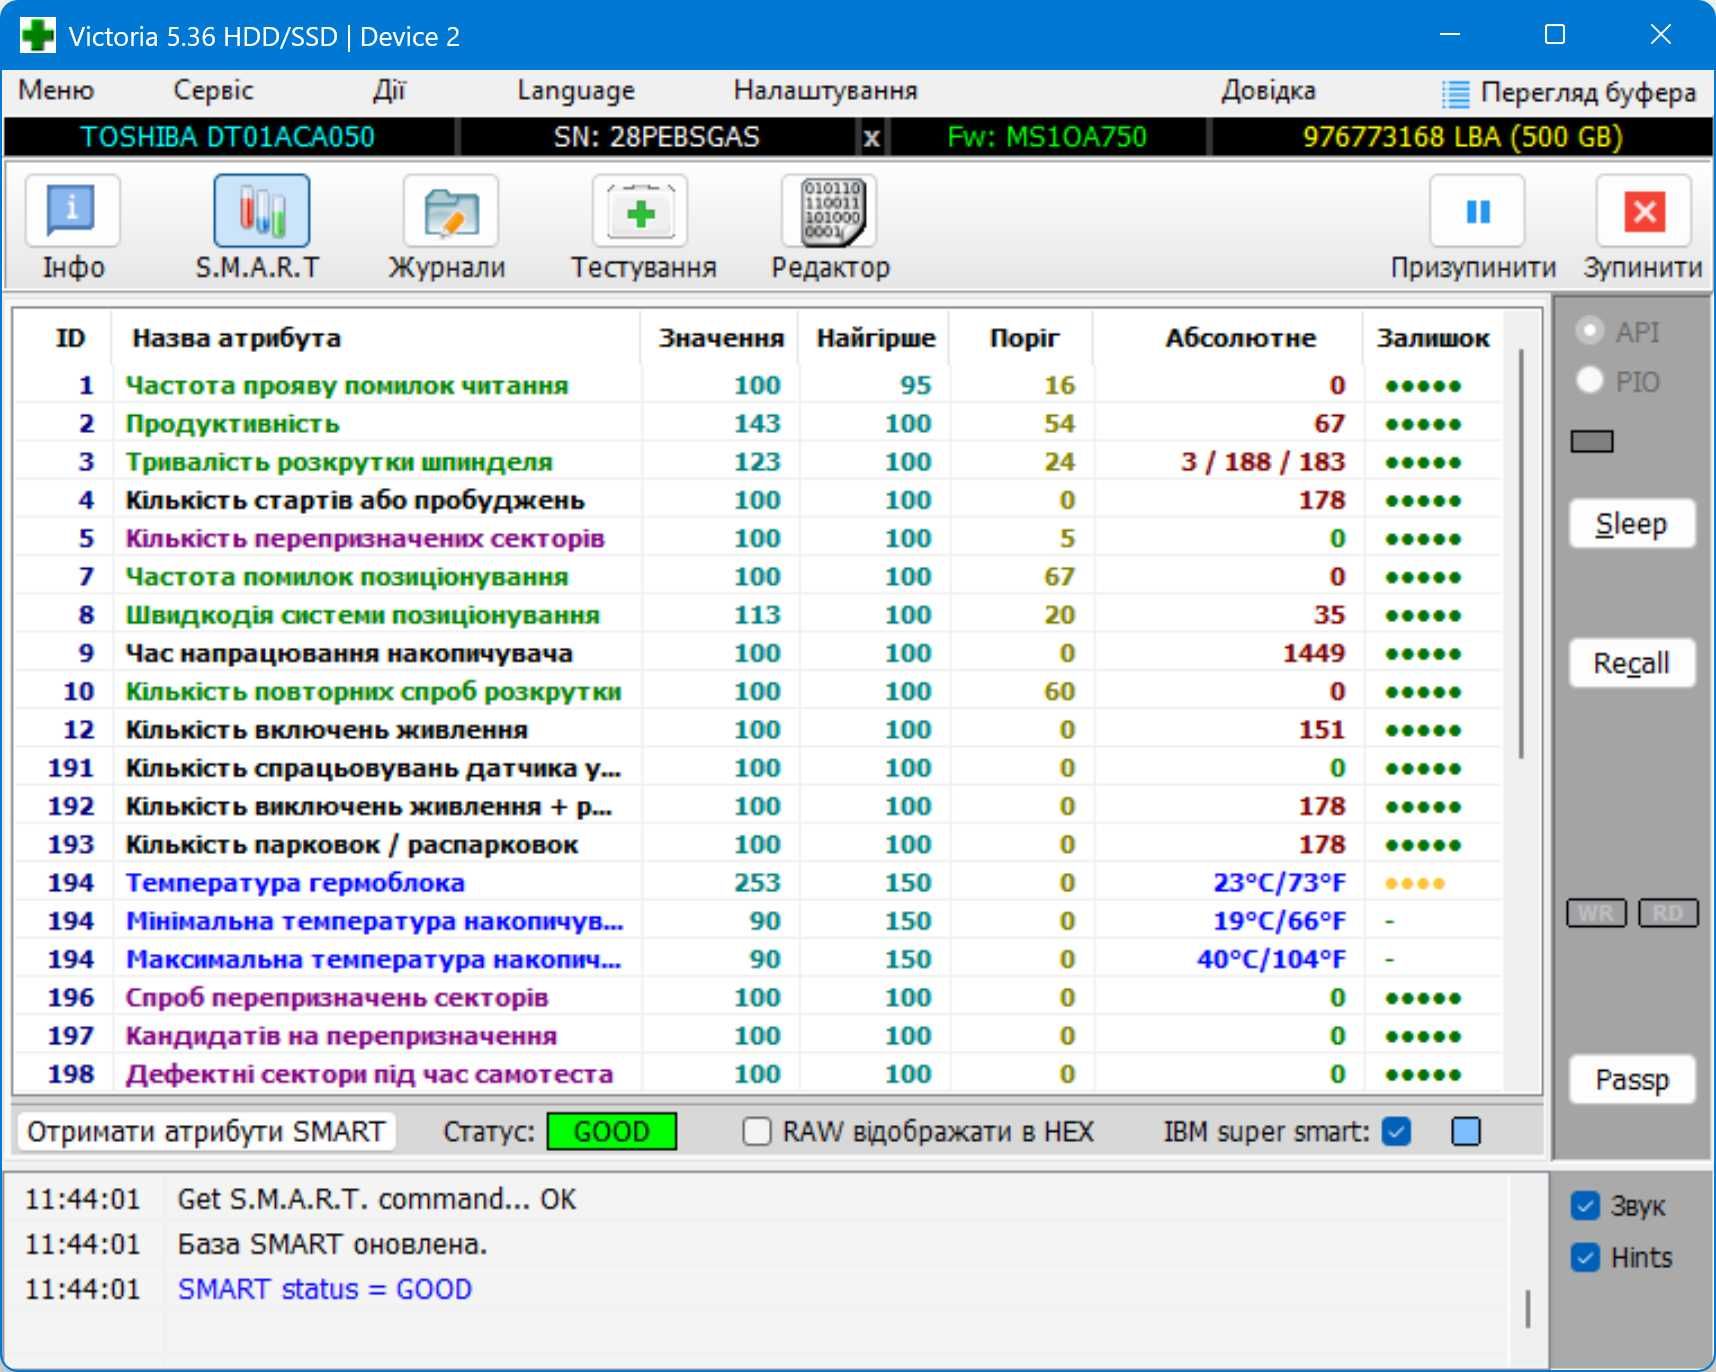This screenshot has height=1372, width=1716.
Task: Open the Журнали logs folder icon
Action: tap(450, 211)
